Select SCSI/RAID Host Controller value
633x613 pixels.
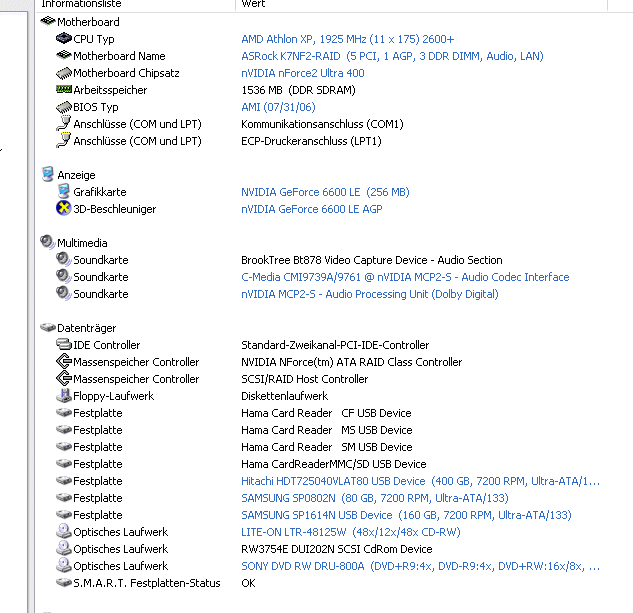click(x=304, y=379)
